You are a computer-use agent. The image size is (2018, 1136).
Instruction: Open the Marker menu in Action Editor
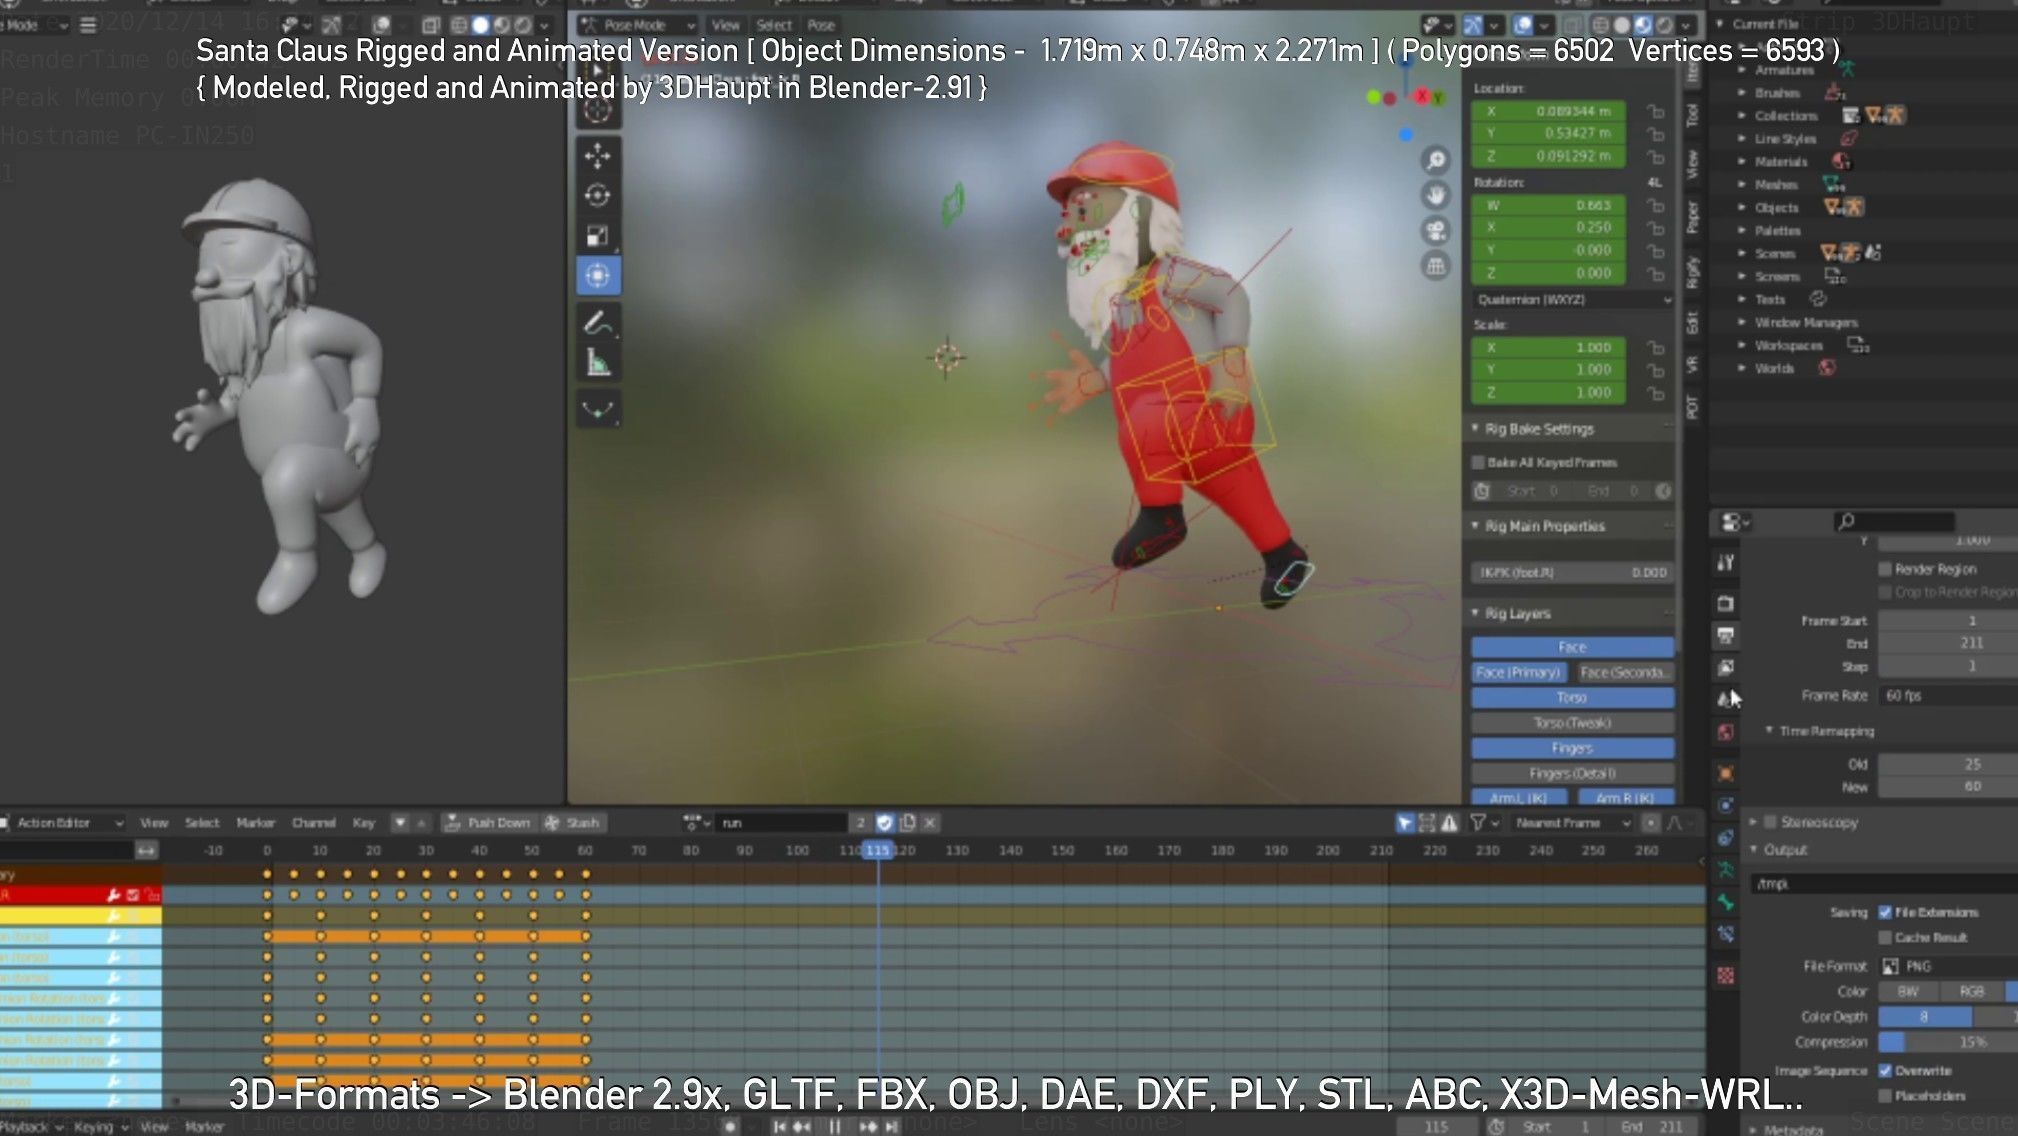pyautogui.click(x=256, y=822)
